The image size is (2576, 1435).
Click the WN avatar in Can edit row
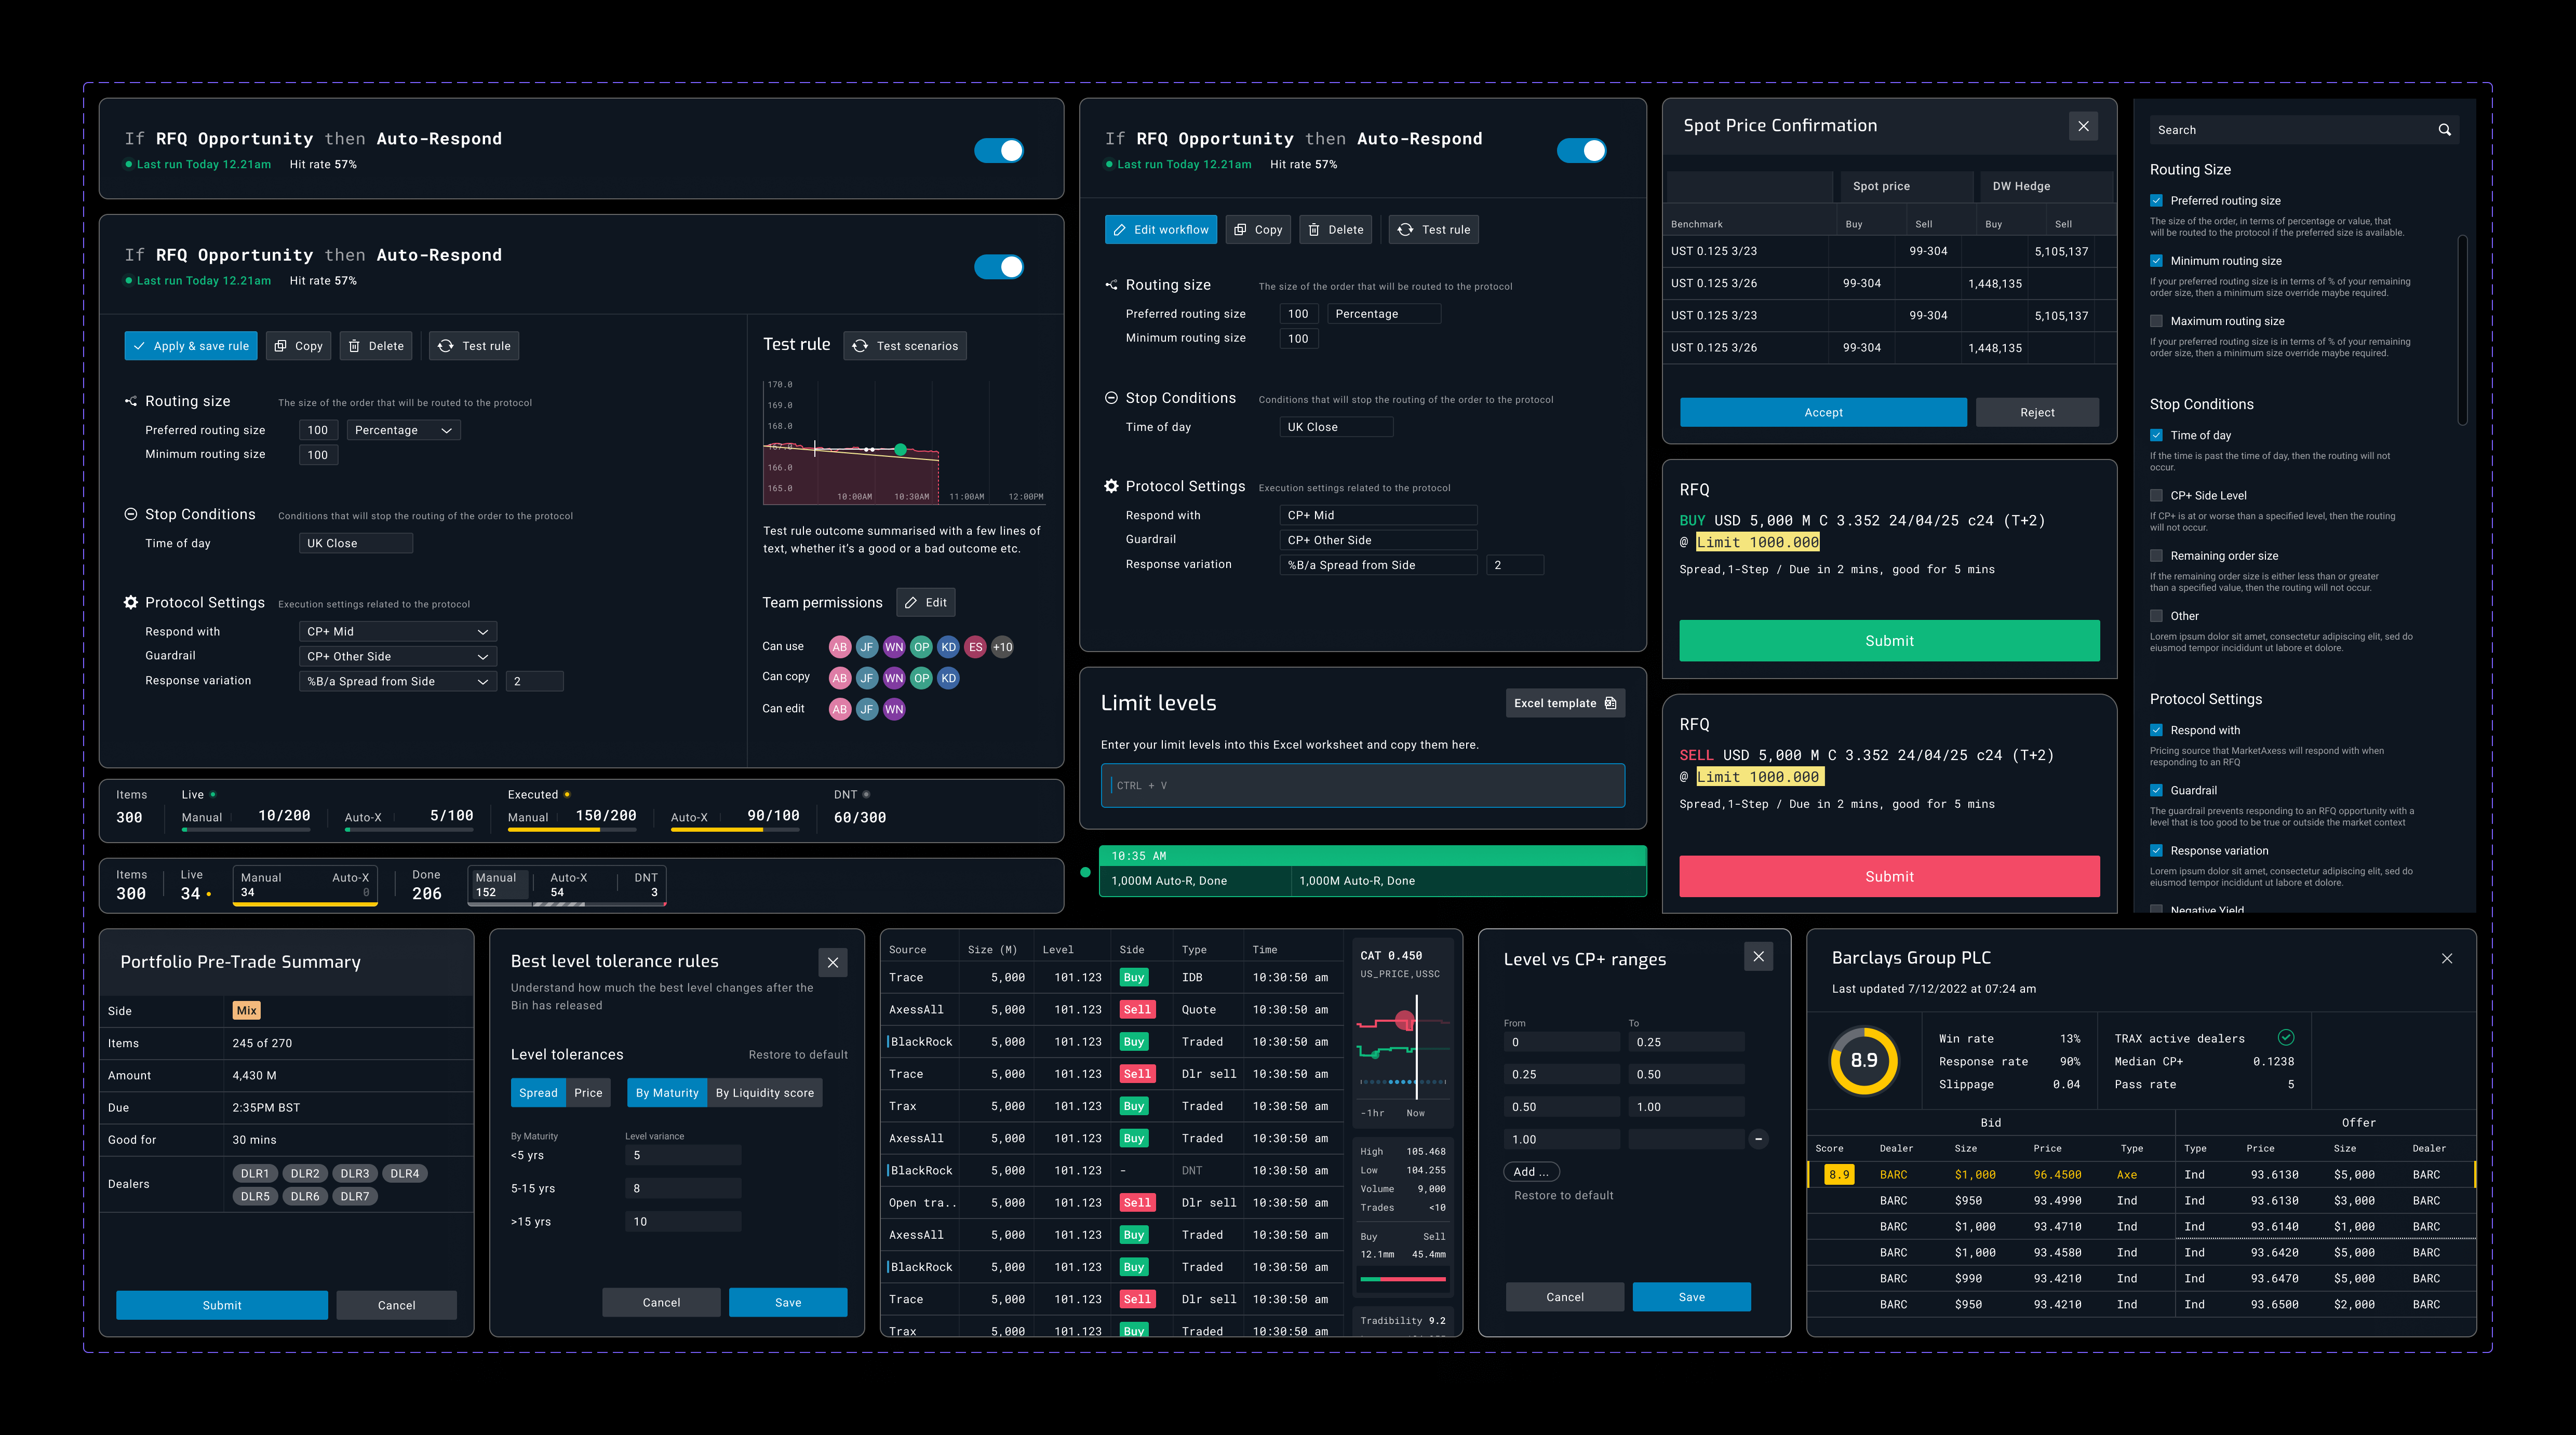(894, 709)
